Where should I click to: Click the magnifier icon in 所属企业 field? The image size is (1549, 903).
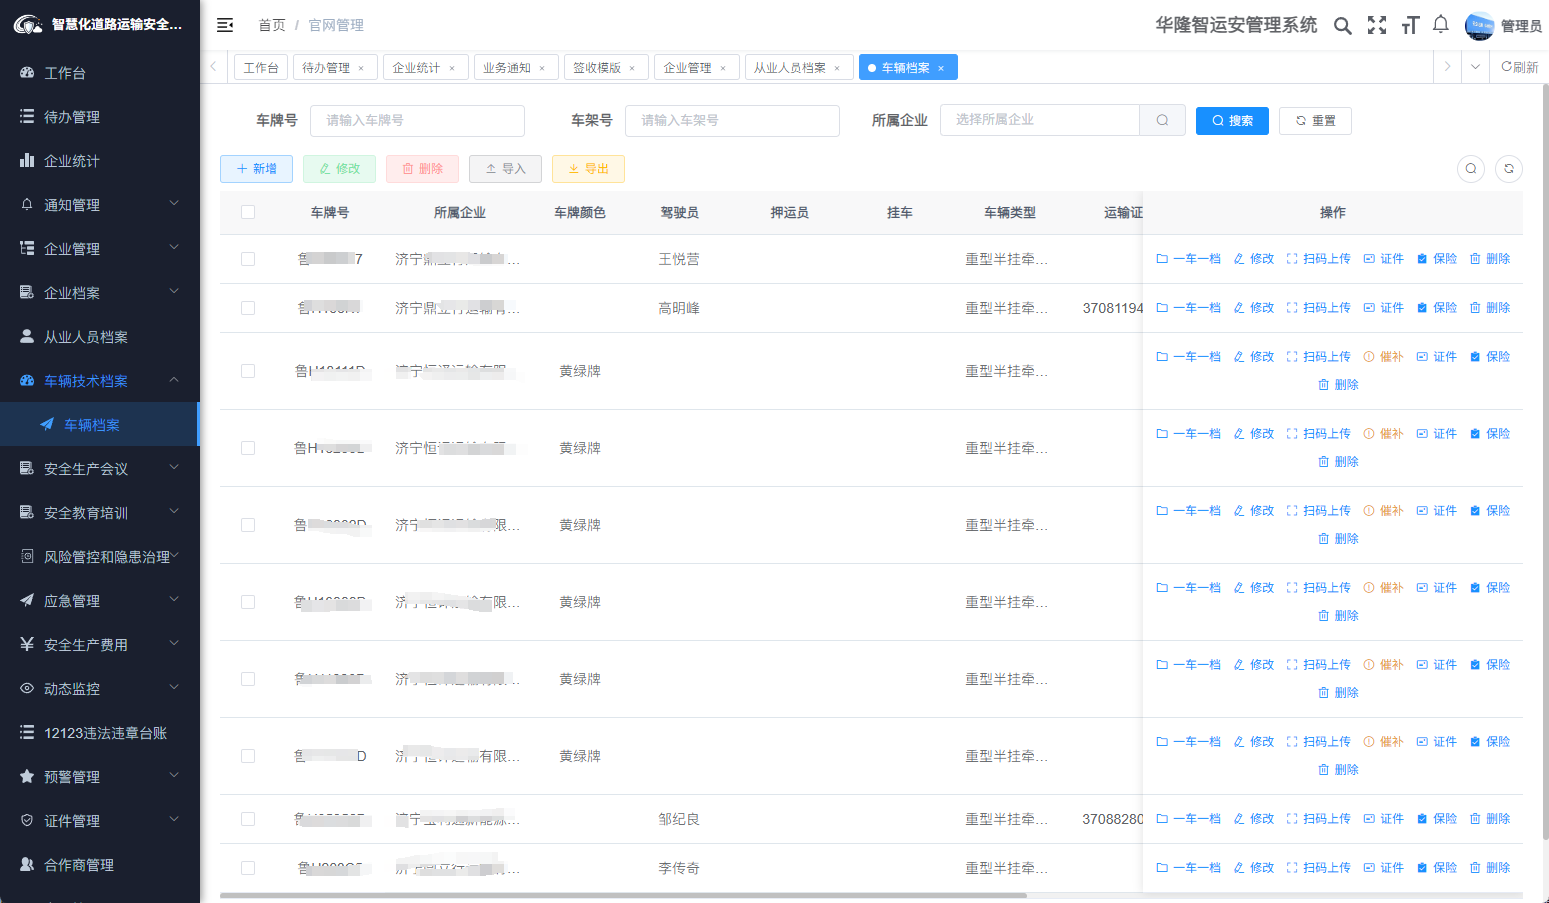(1162, 120)
